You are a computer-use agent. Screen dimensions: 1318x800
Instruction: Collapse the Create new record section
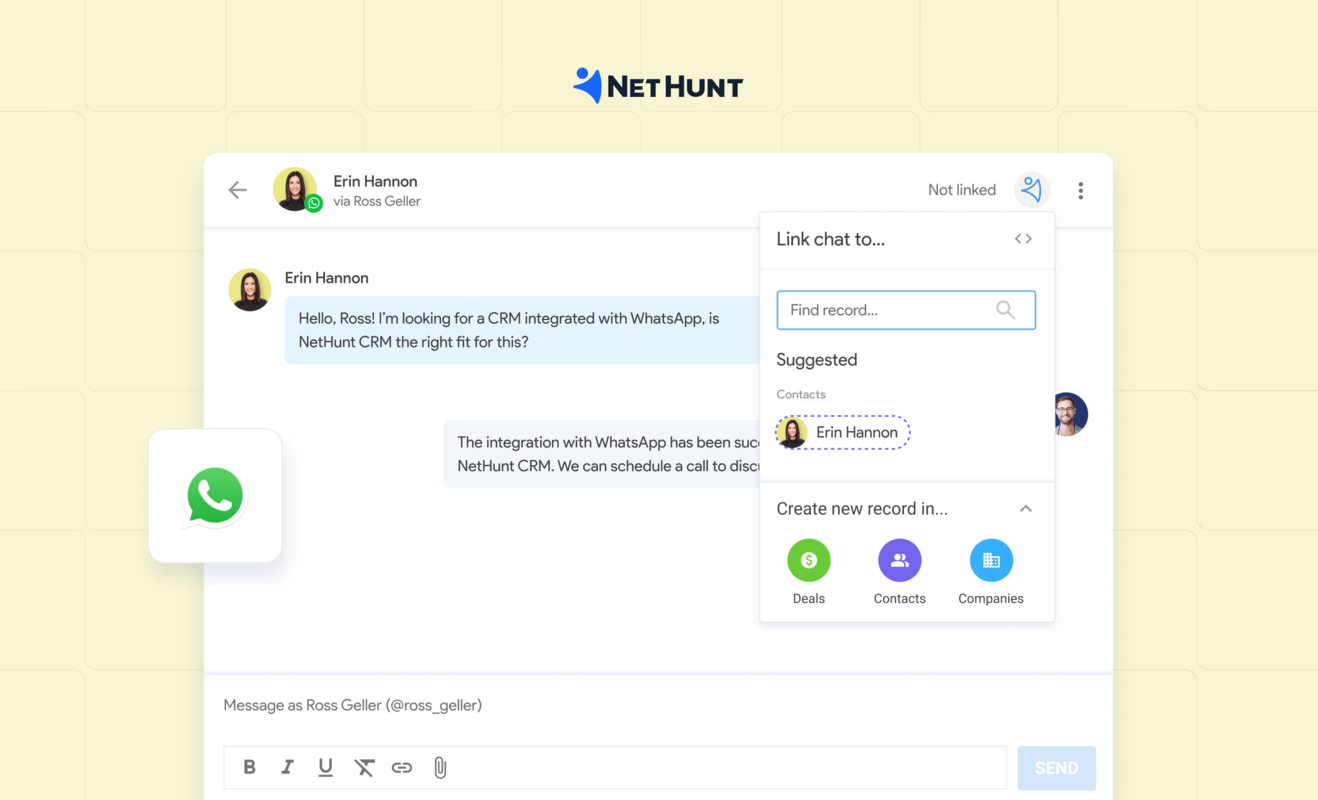(1025, 508)
